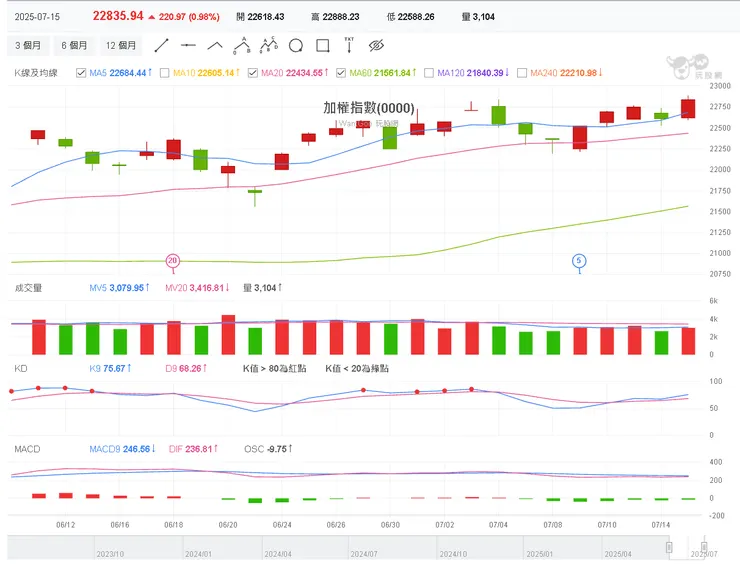740x567 pixels.
Task: Toggle the hide drawings eye icon
Action: [376, 46]
